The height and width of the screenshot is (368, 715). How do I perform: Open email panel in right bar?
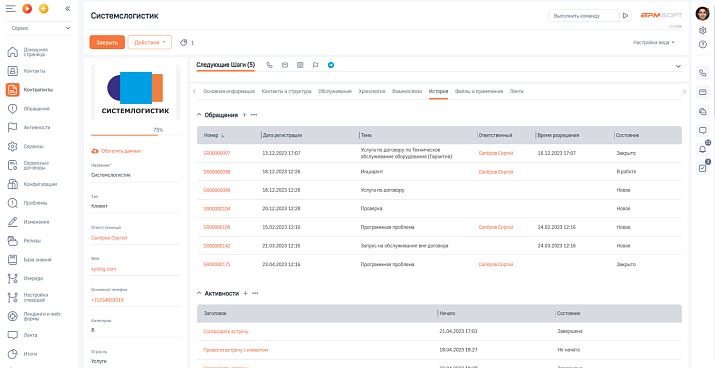coord(703,92)
